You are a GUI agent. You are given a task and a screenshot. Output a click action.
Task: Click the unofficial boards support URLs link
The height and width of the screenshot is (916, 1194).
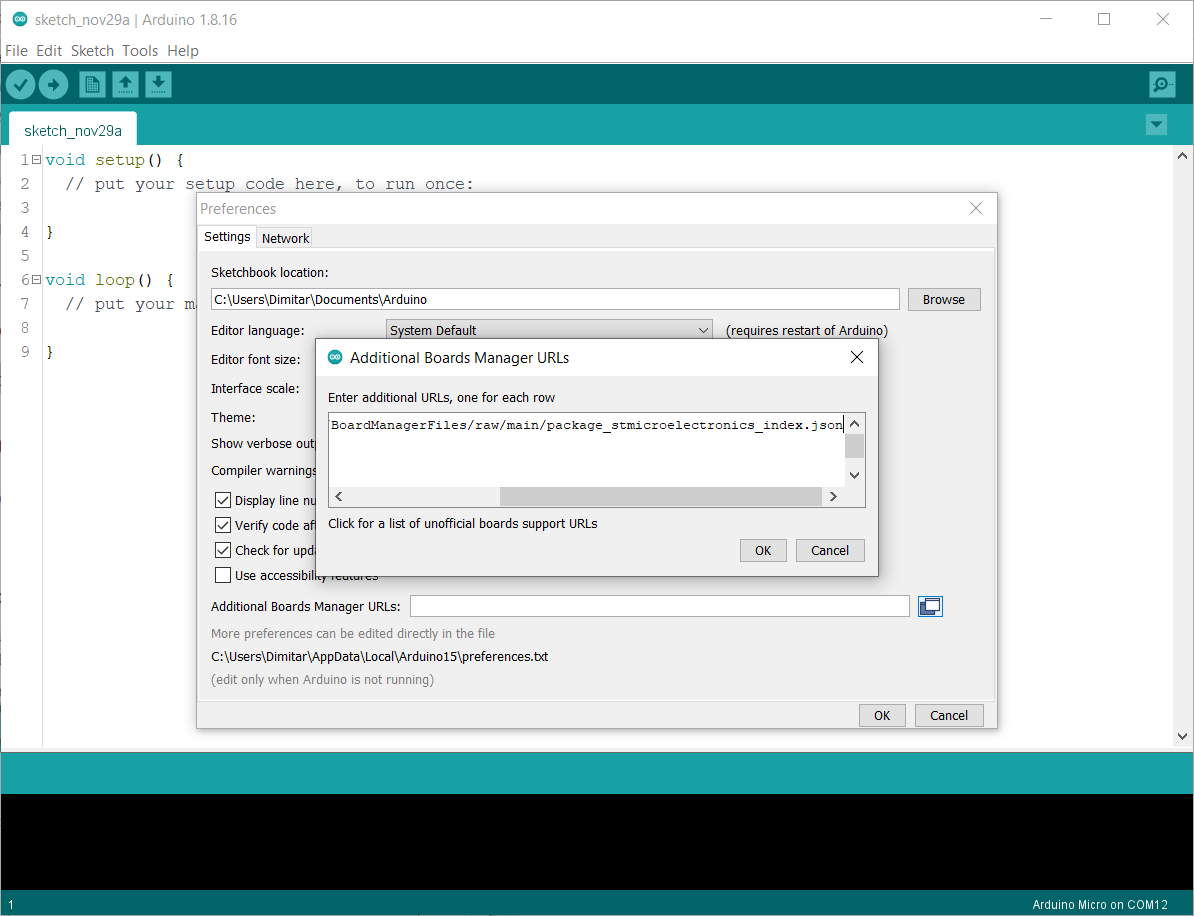(462, 524)
